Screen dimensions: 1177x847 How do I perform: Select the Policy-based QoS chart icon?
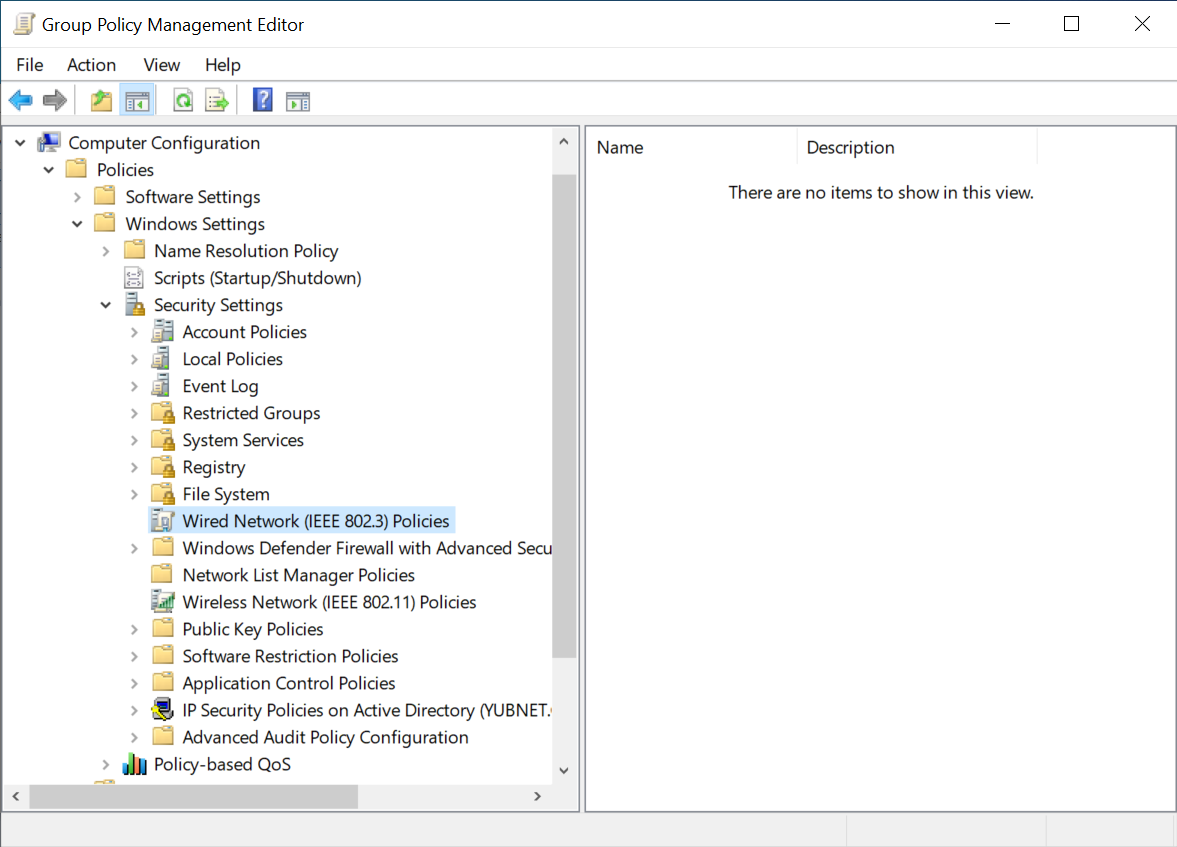click(x=134, y=765)
